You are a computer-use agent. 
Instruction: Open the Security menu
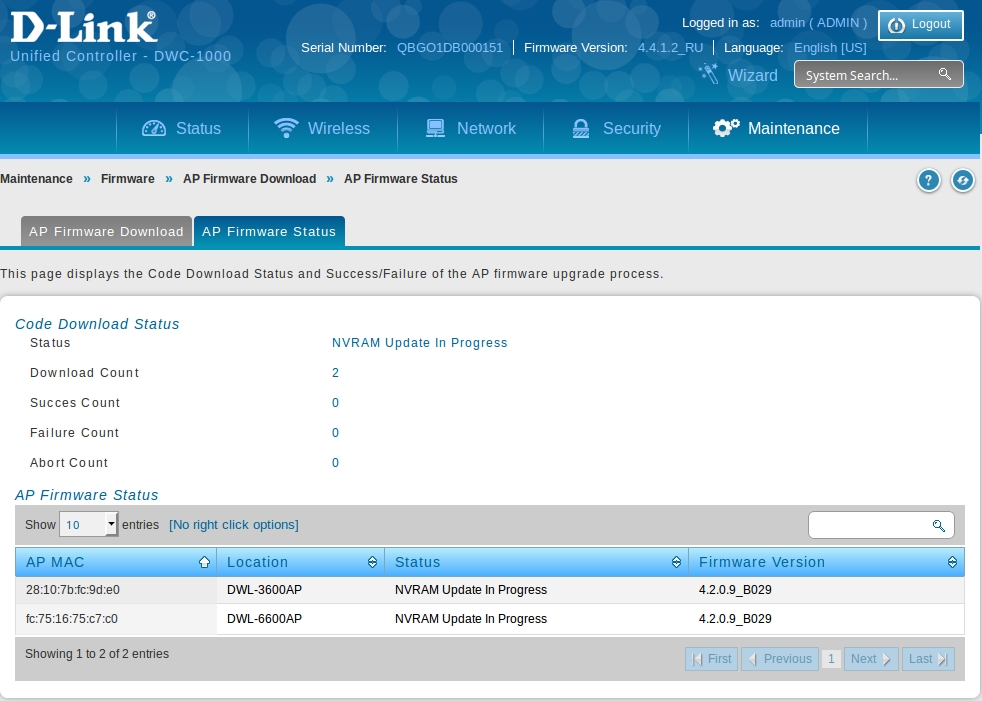pyautogui.click(x=616, y=129)
